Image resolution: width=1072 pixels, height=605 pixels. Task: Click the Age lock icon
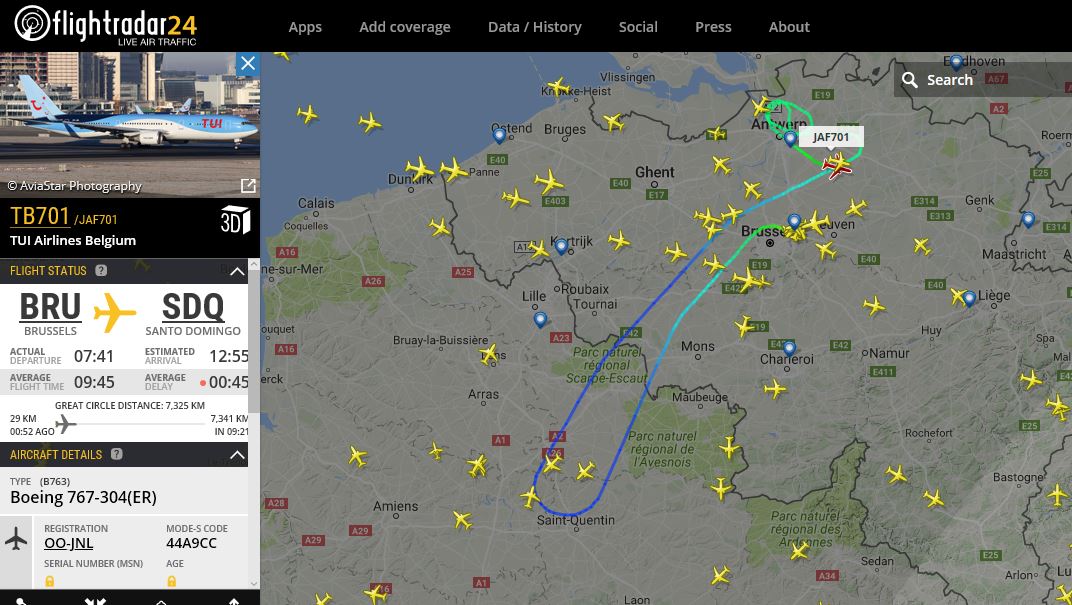[x=172, y=581]
